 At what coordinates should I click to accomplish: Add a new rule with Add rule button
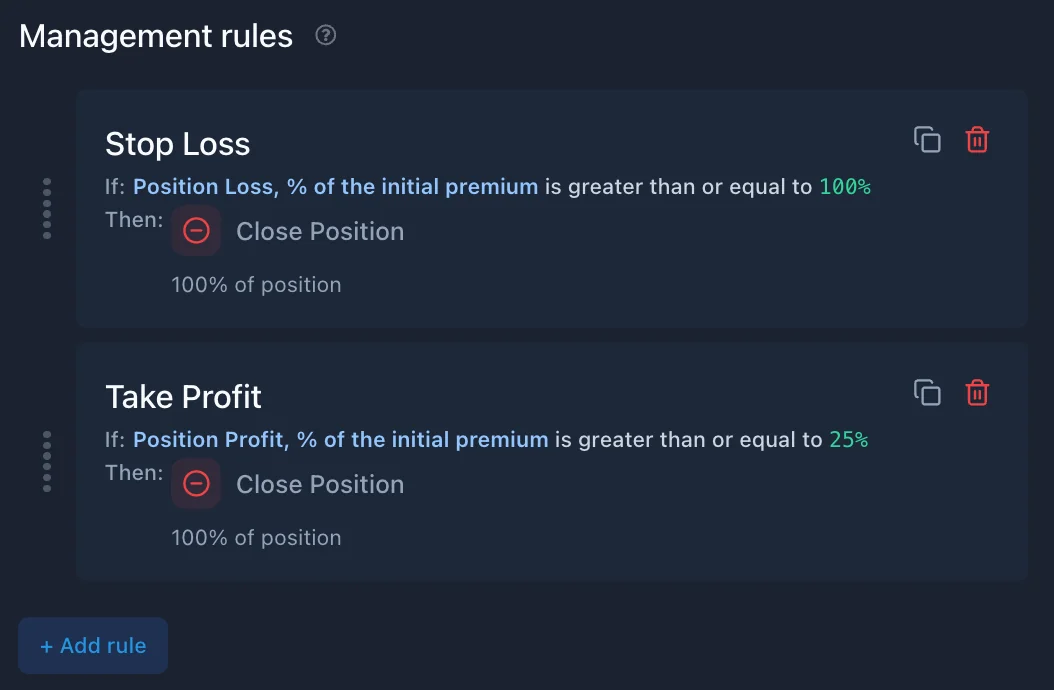click(93, 646)
